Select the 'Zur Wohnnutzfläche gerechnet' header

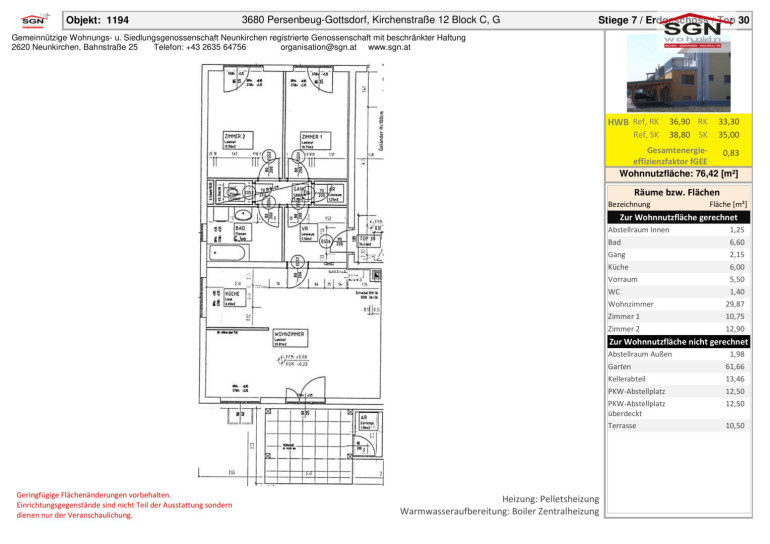[x=678, y=217]
